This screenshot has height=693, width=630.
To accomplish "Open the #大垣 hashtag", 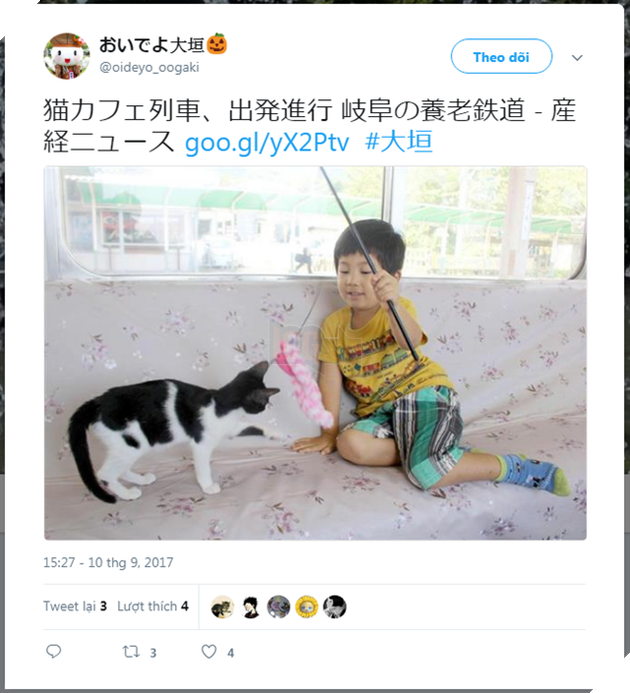I will pyautogui.click(x=399, y=142).
